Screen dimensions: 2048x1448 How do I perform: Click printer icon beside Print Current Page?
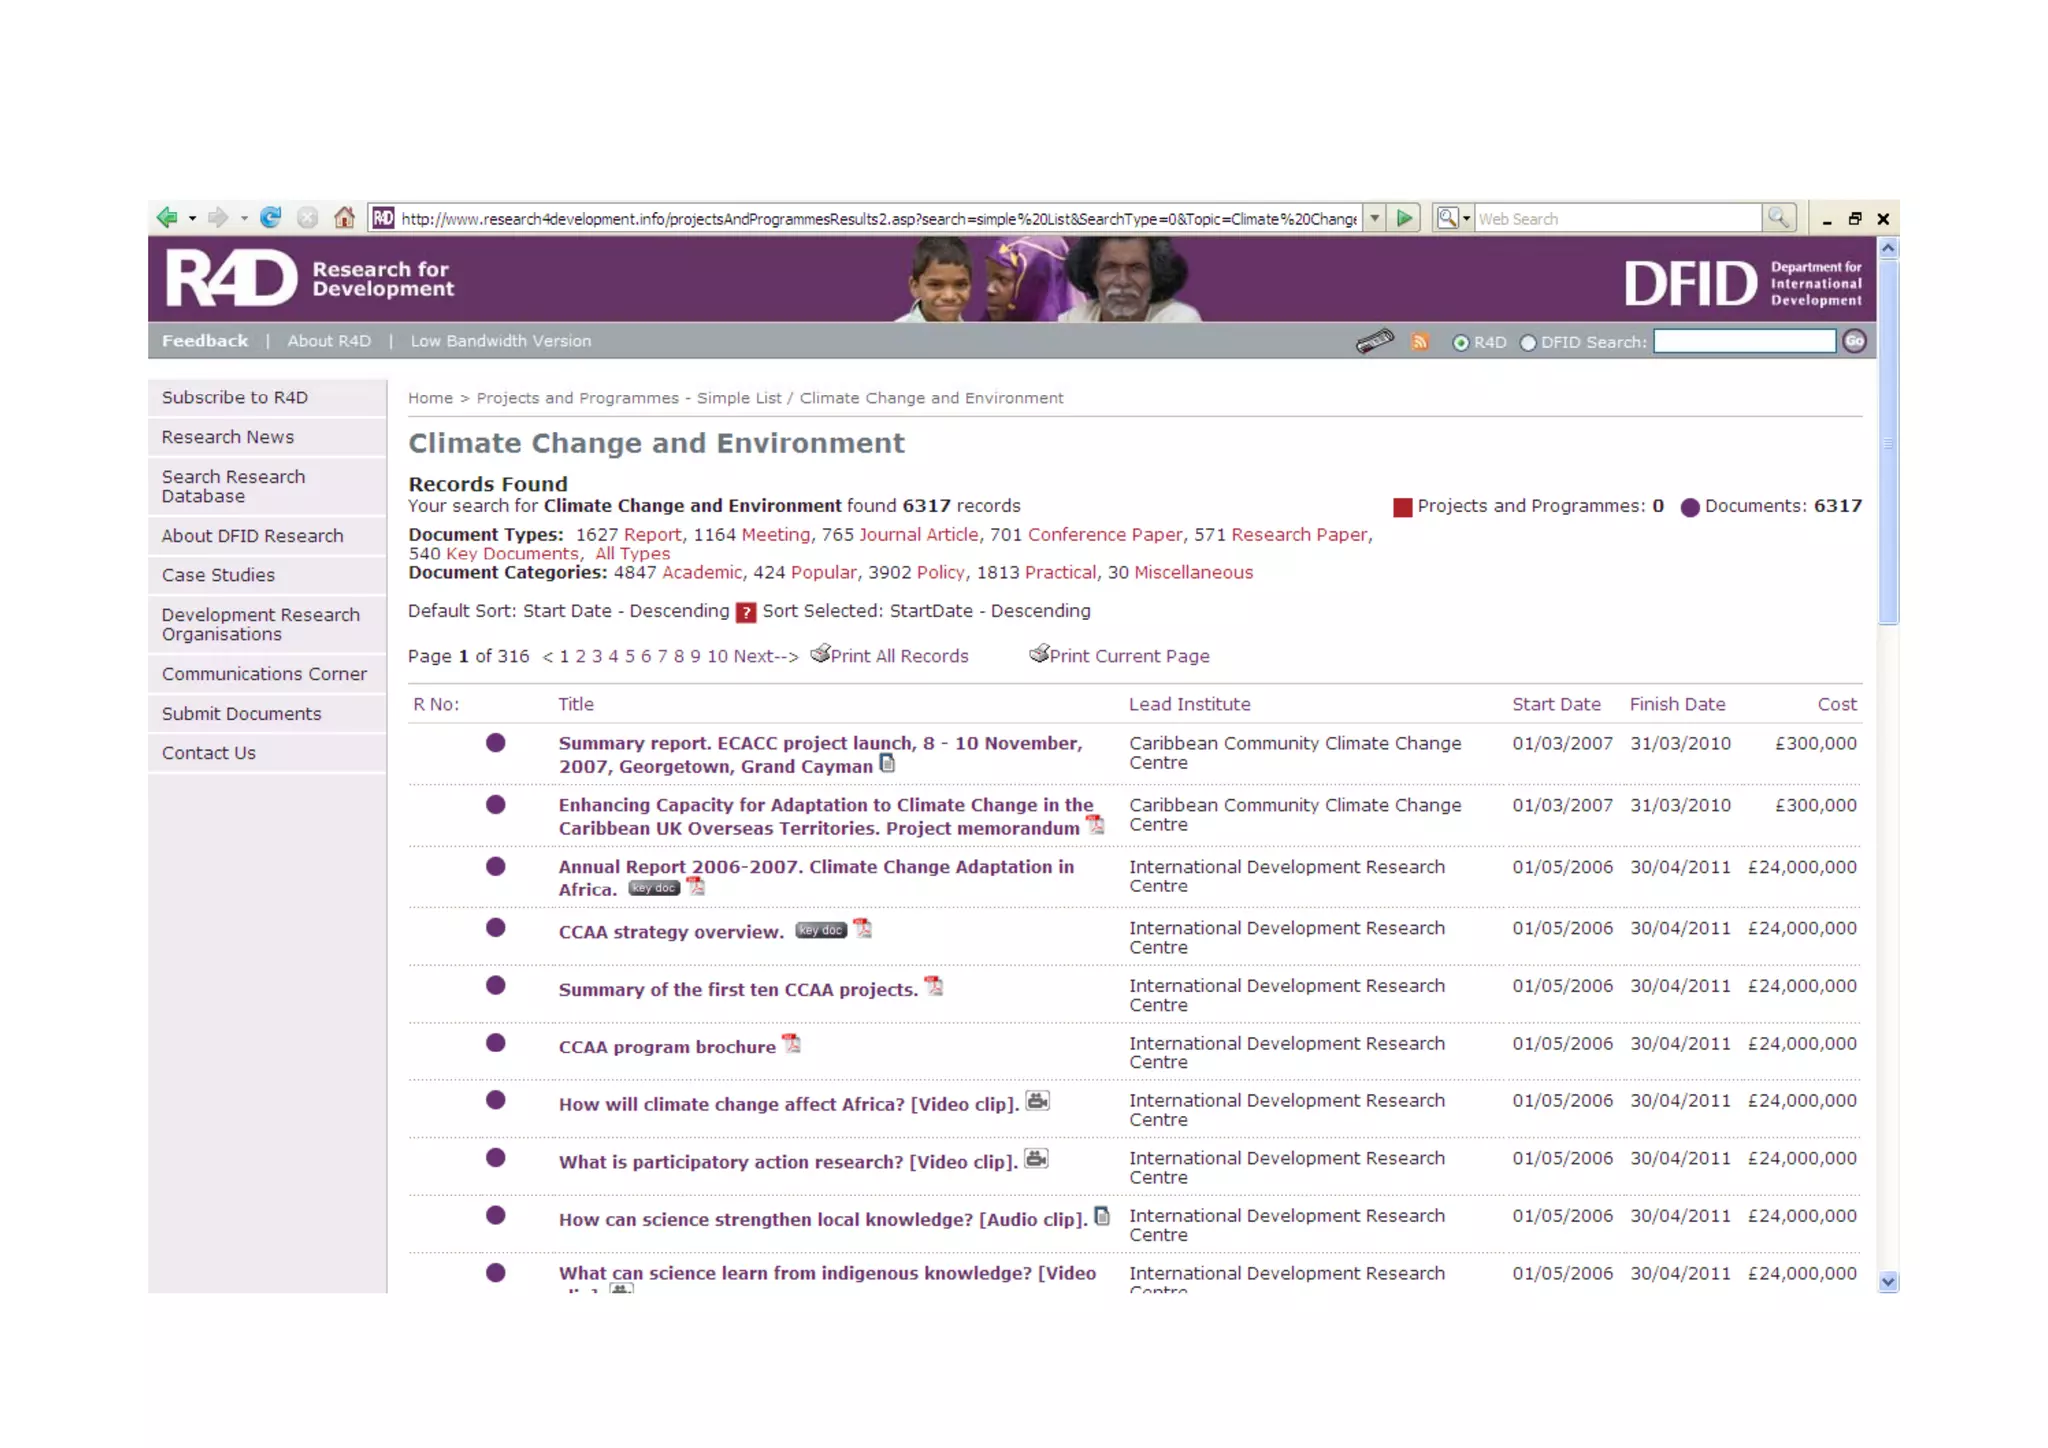(1039, 654)
